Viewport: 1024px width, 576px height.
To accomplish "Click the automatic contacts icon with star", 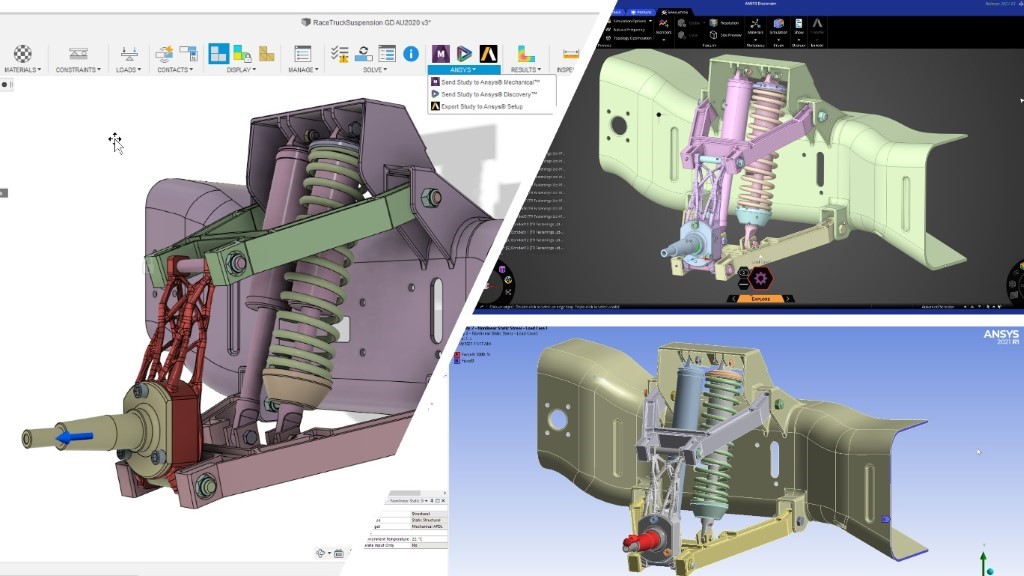I will tap(165, 54).
